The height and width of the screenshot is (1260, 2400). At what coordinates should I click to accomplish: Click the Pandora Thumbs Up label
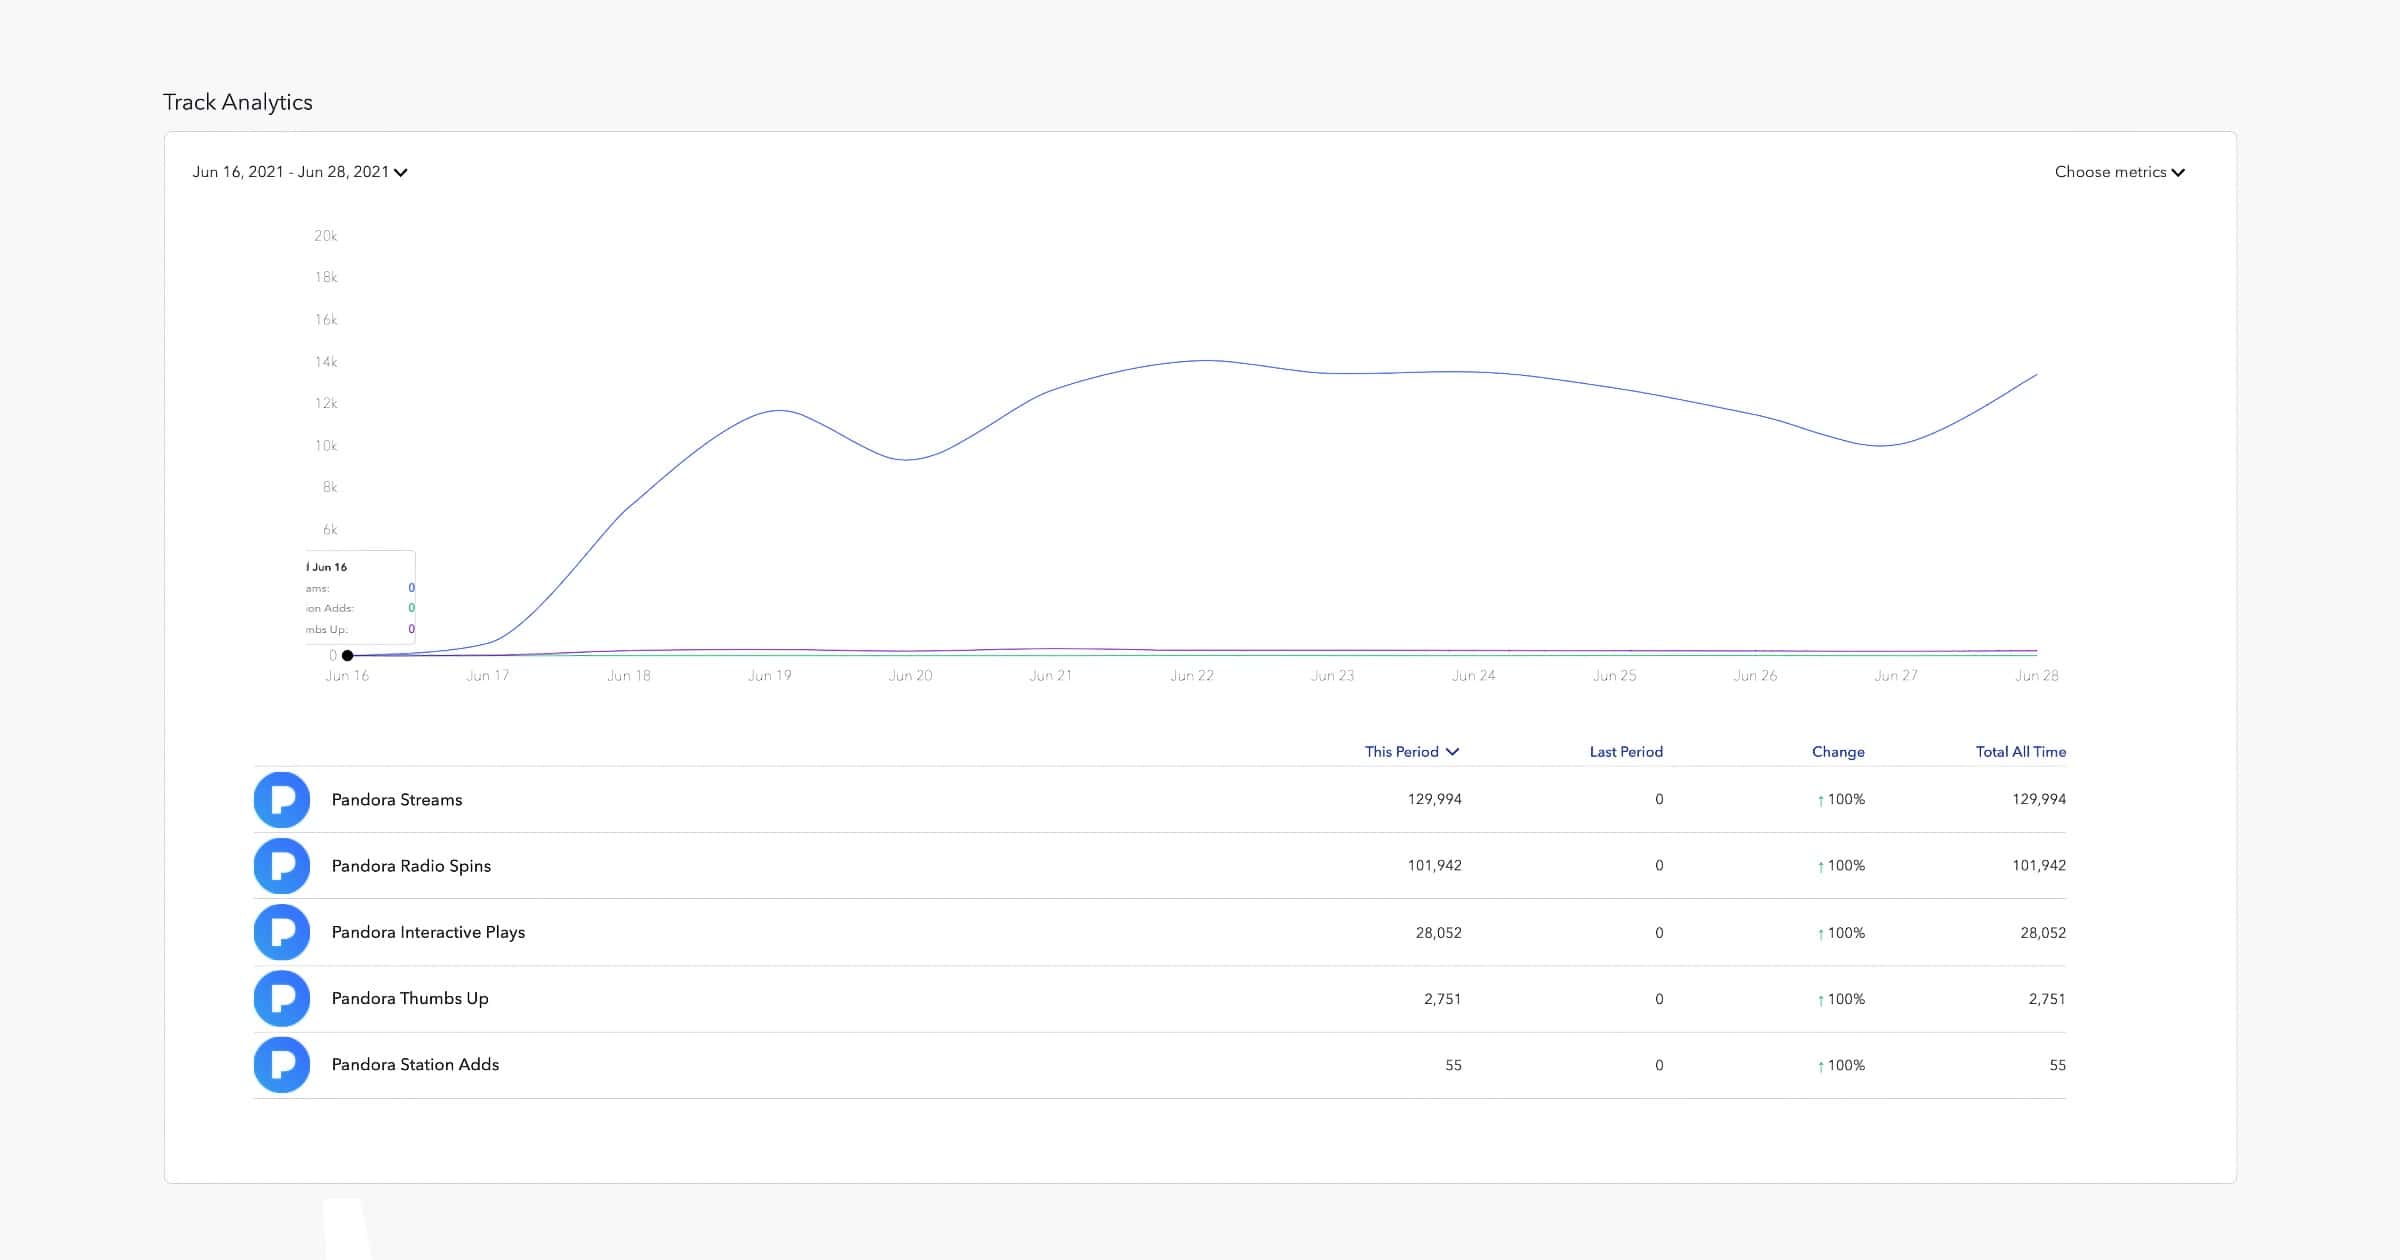coord(410,998)
